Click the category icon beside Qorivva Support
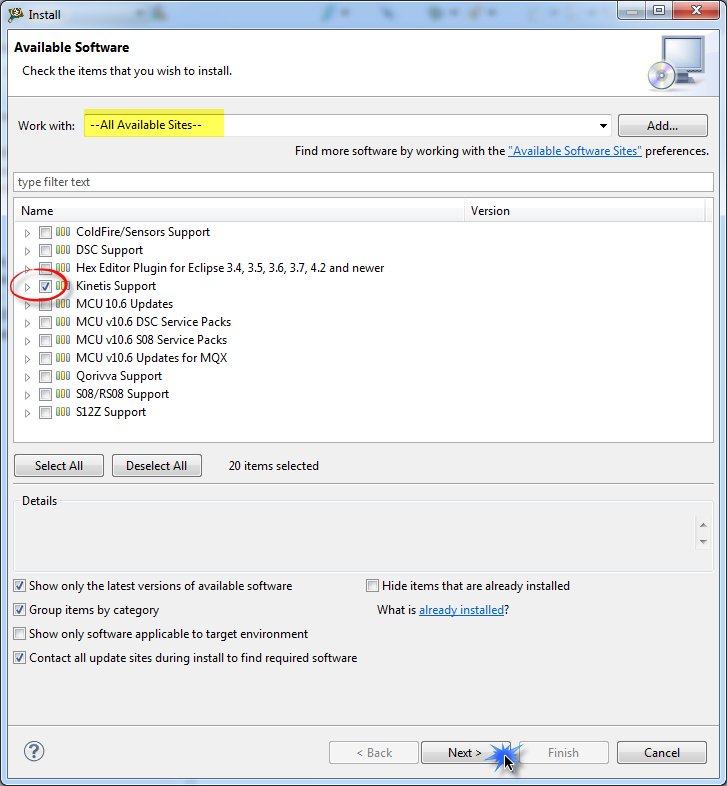The height and width of the screenshot is (786, 727). (x=63, y=376)
